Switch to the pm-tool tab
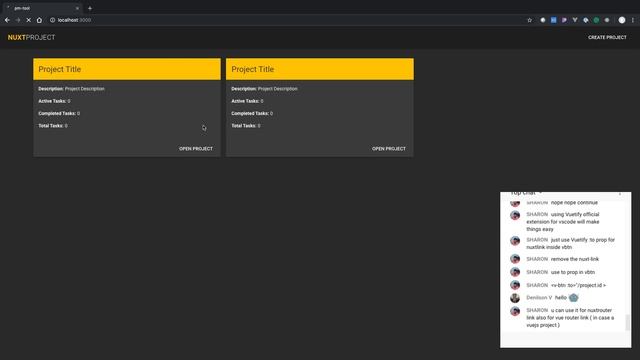 [x=42, y=8]
